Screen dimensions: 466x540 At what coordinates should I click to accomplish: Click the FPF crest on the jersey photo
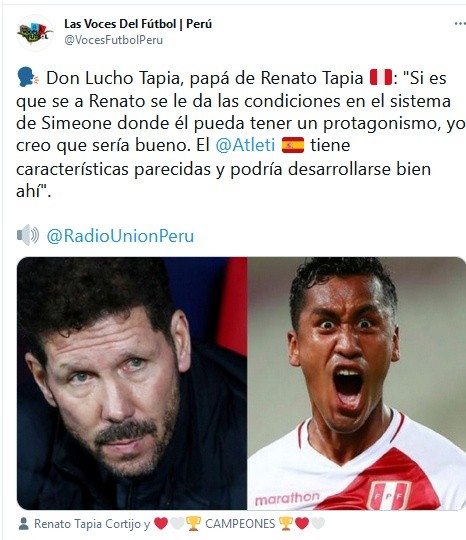pos(389,495)
